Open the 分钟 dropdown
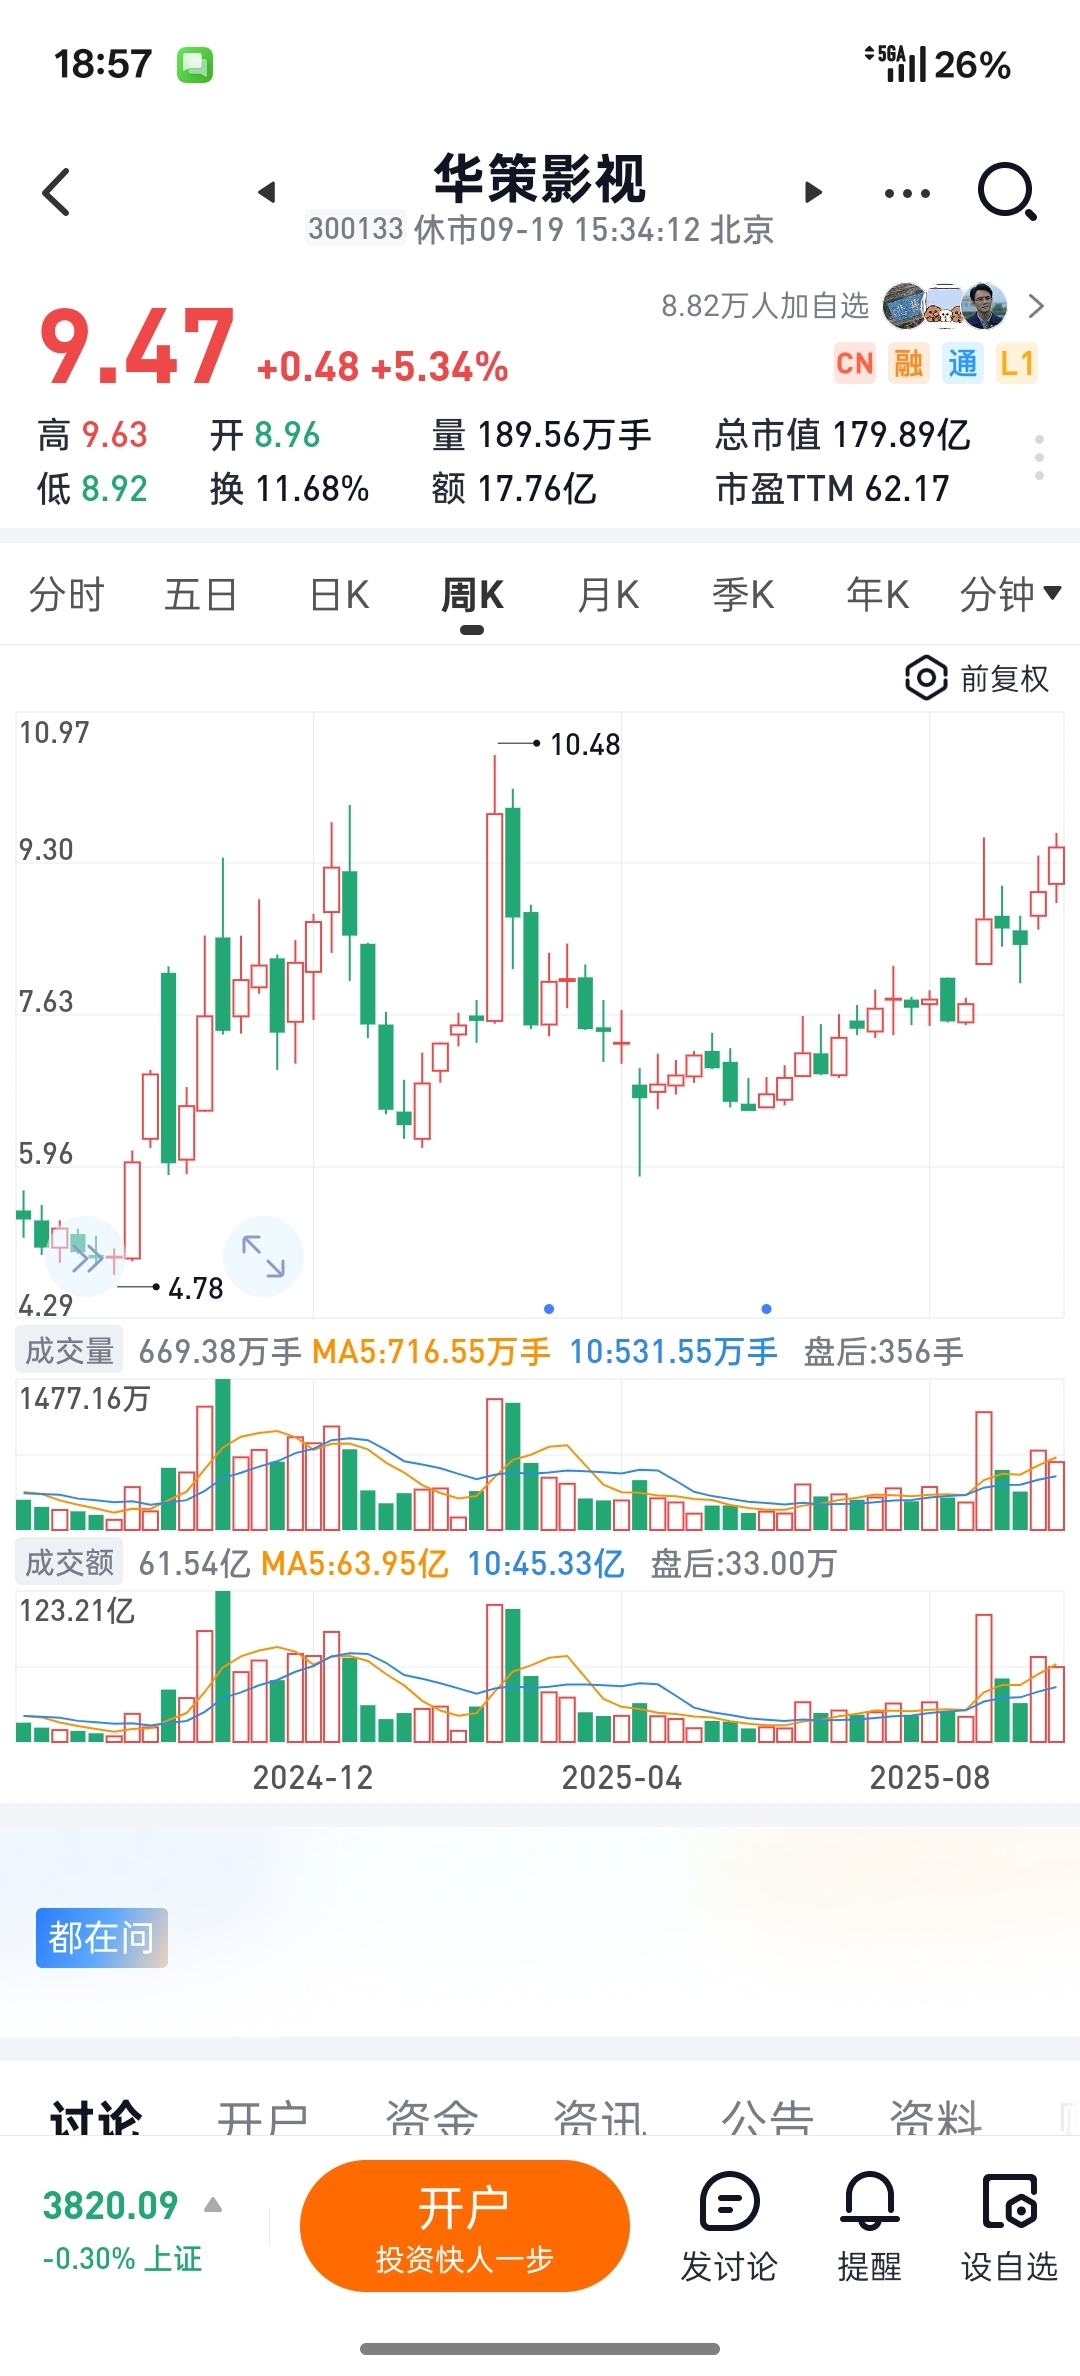 [1010, 595]
